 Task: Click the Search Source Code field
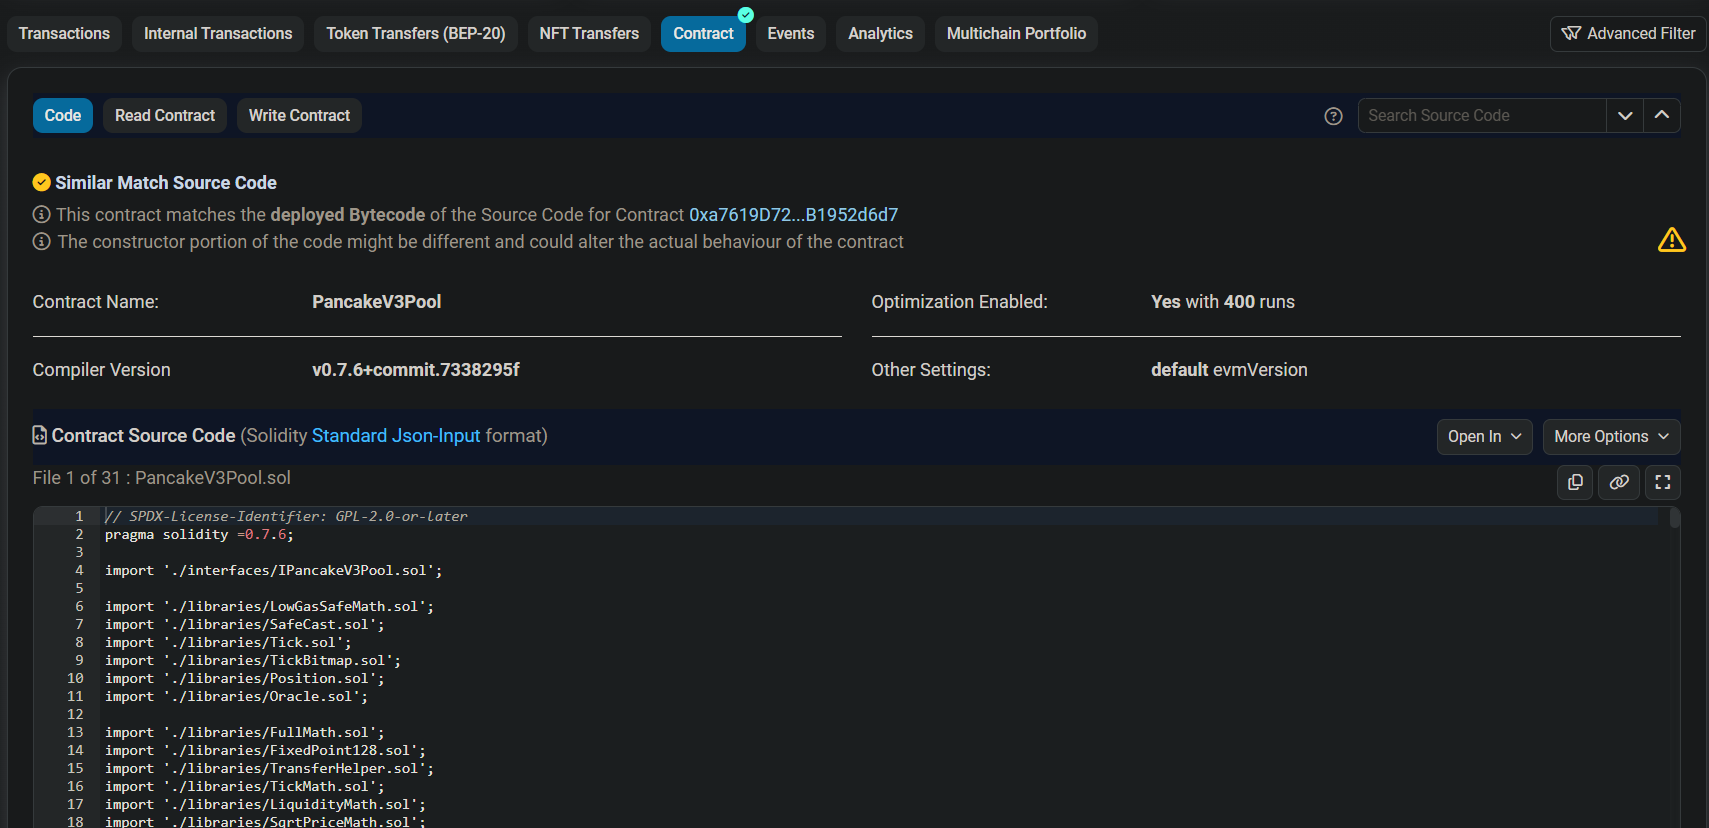click(x=1481, y=116)
